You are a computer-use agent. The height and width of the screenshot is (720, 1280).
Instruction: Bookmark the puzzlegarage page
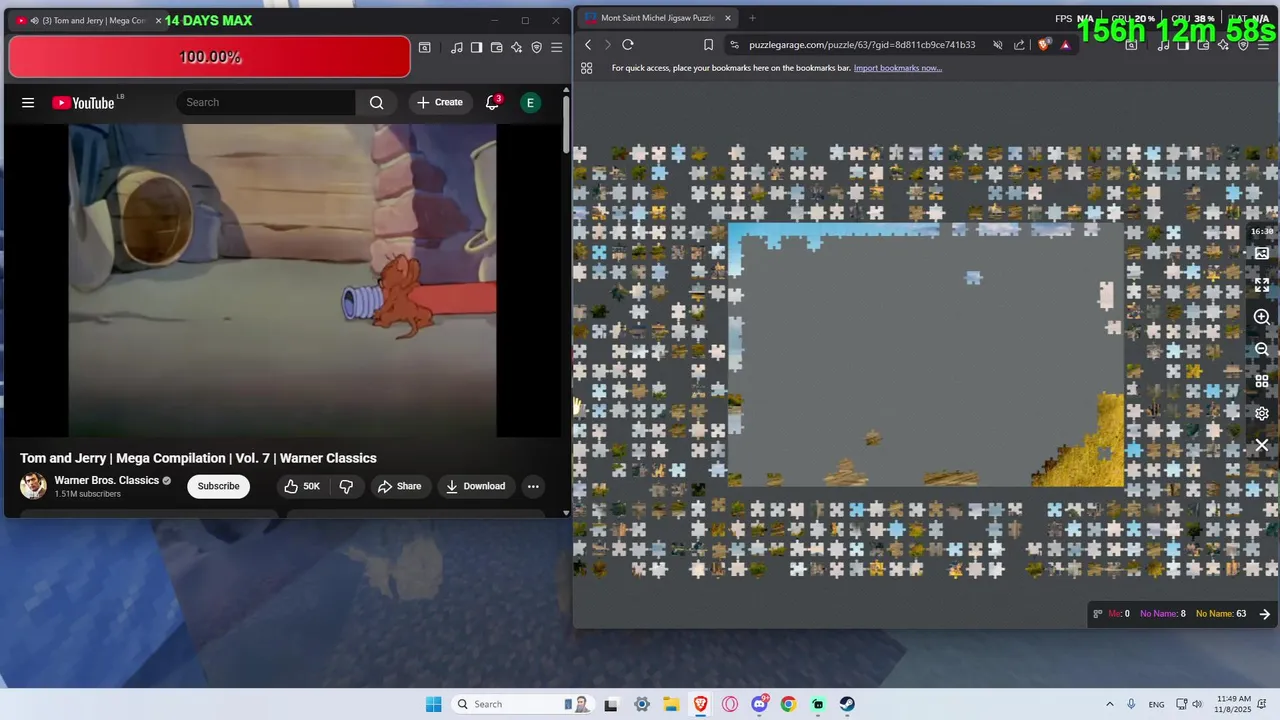708,45
